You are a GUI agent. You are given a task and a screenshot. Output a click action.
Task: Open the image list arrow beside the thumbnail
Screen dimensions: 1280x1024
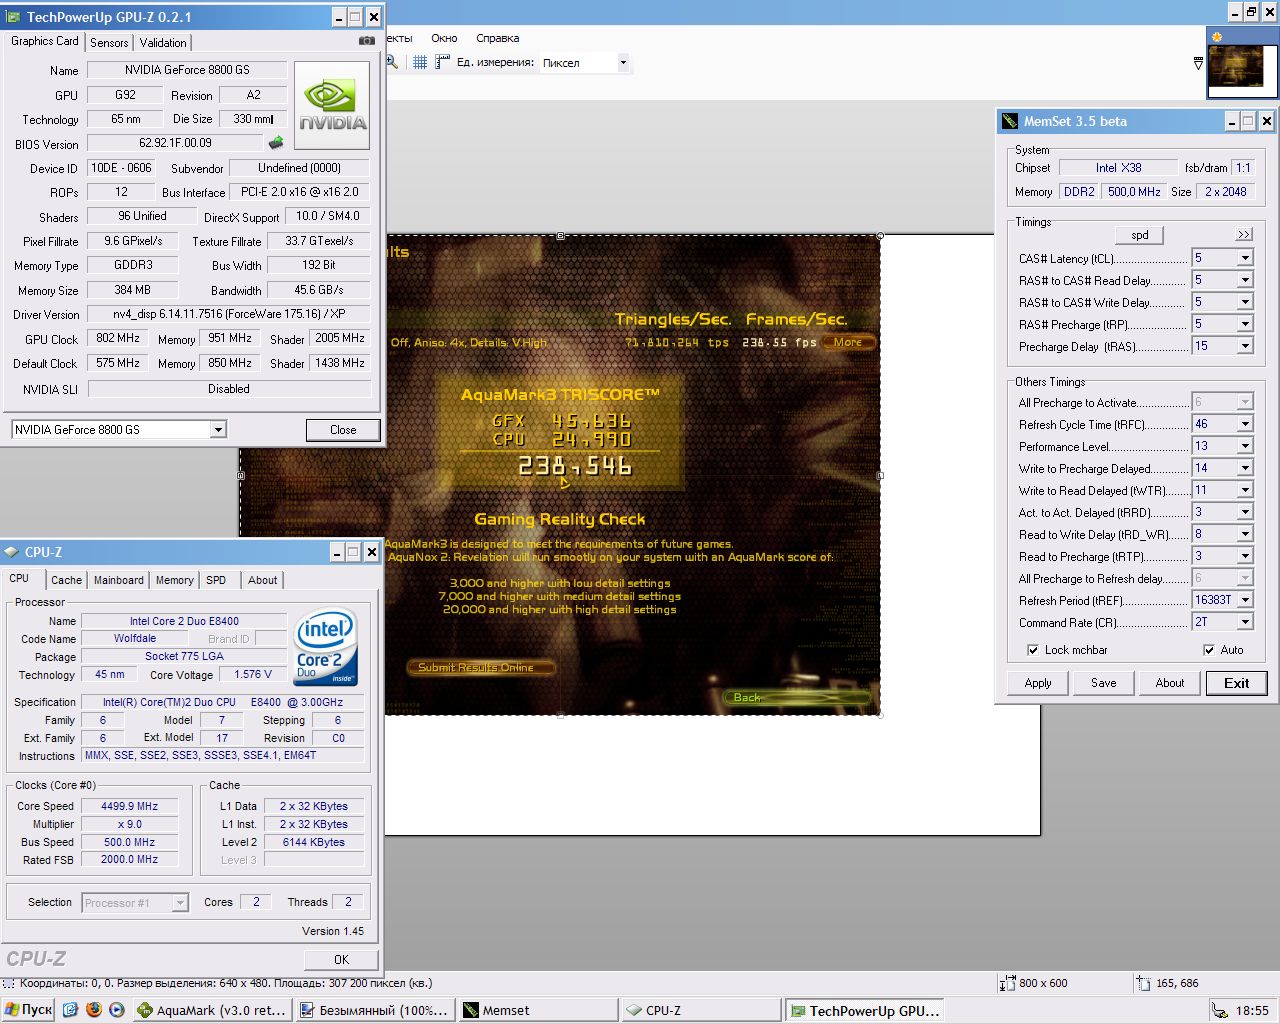pos(1198,63)
